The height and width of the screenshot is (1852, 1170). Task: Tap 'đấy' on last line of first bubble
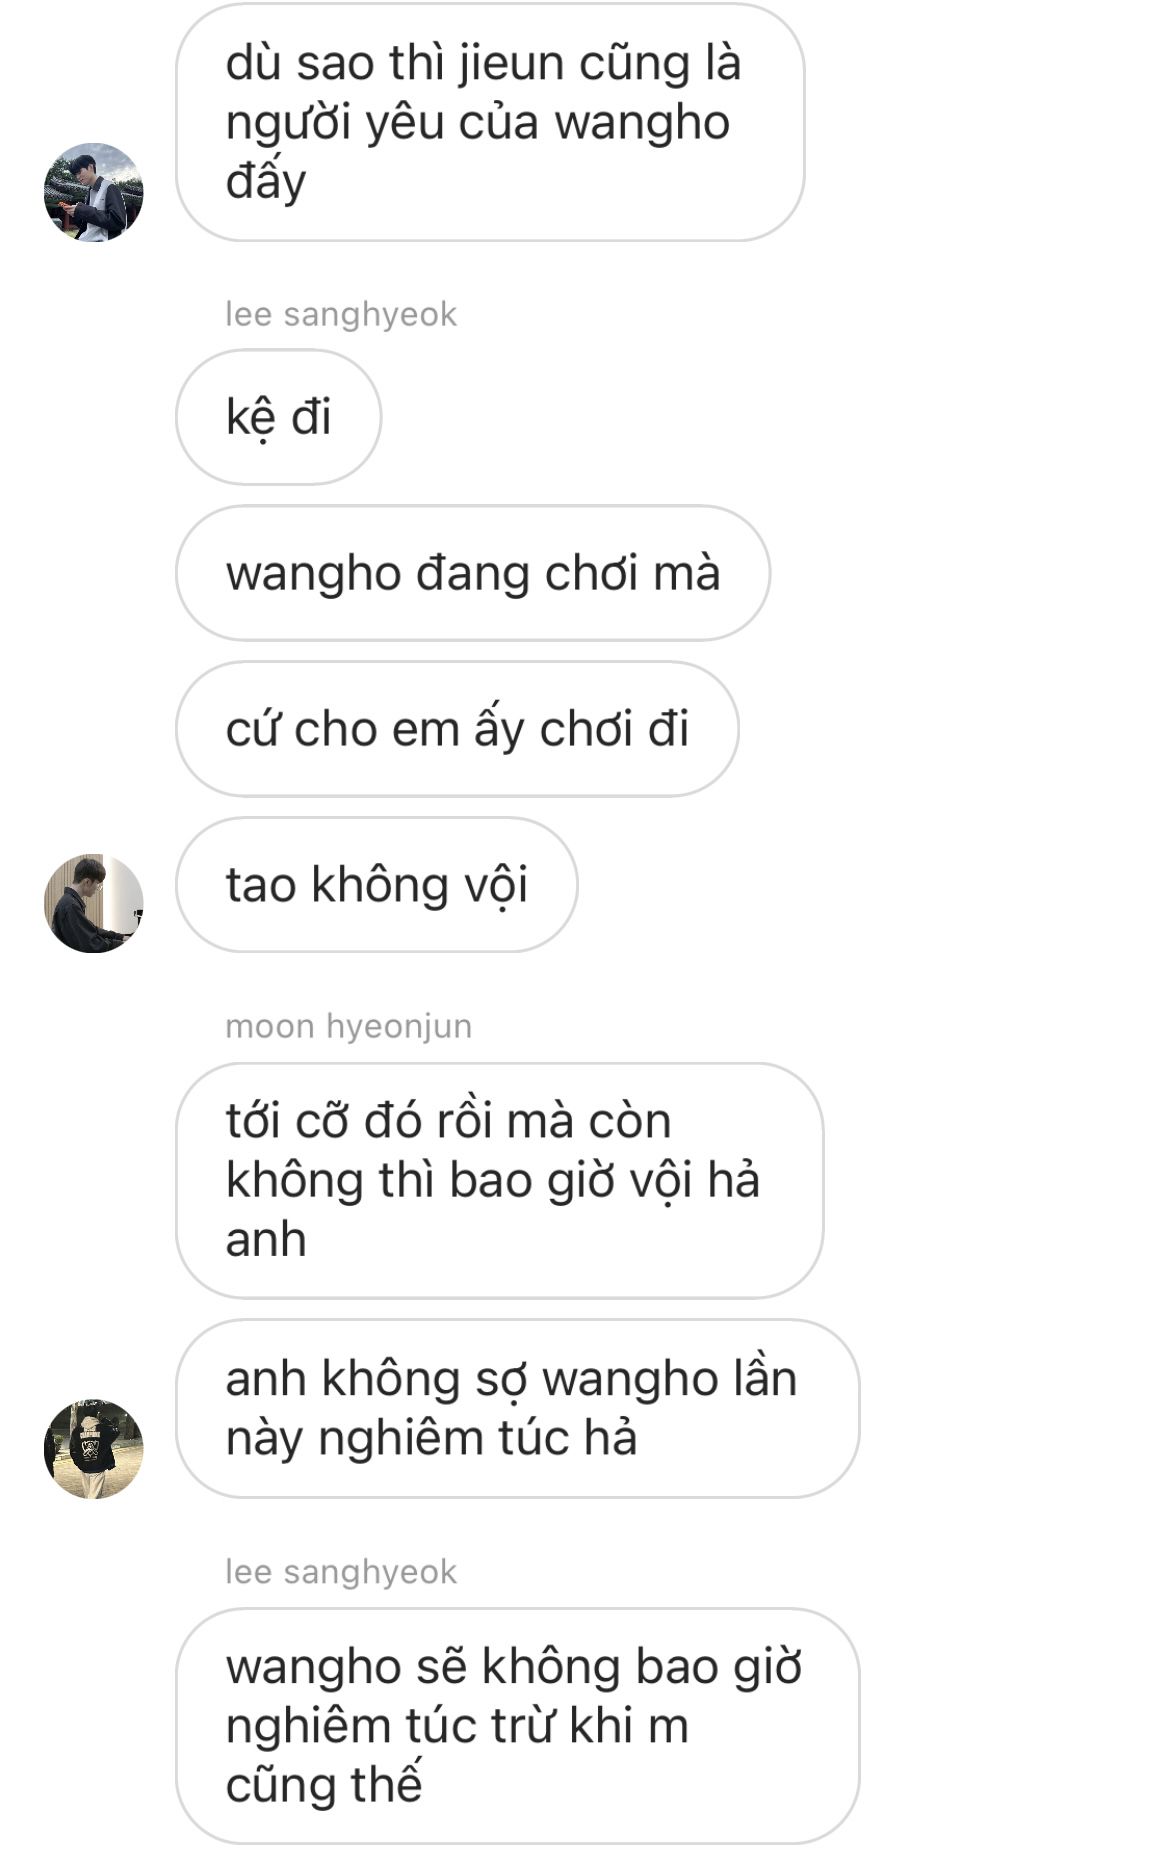(x=265, y=182)
